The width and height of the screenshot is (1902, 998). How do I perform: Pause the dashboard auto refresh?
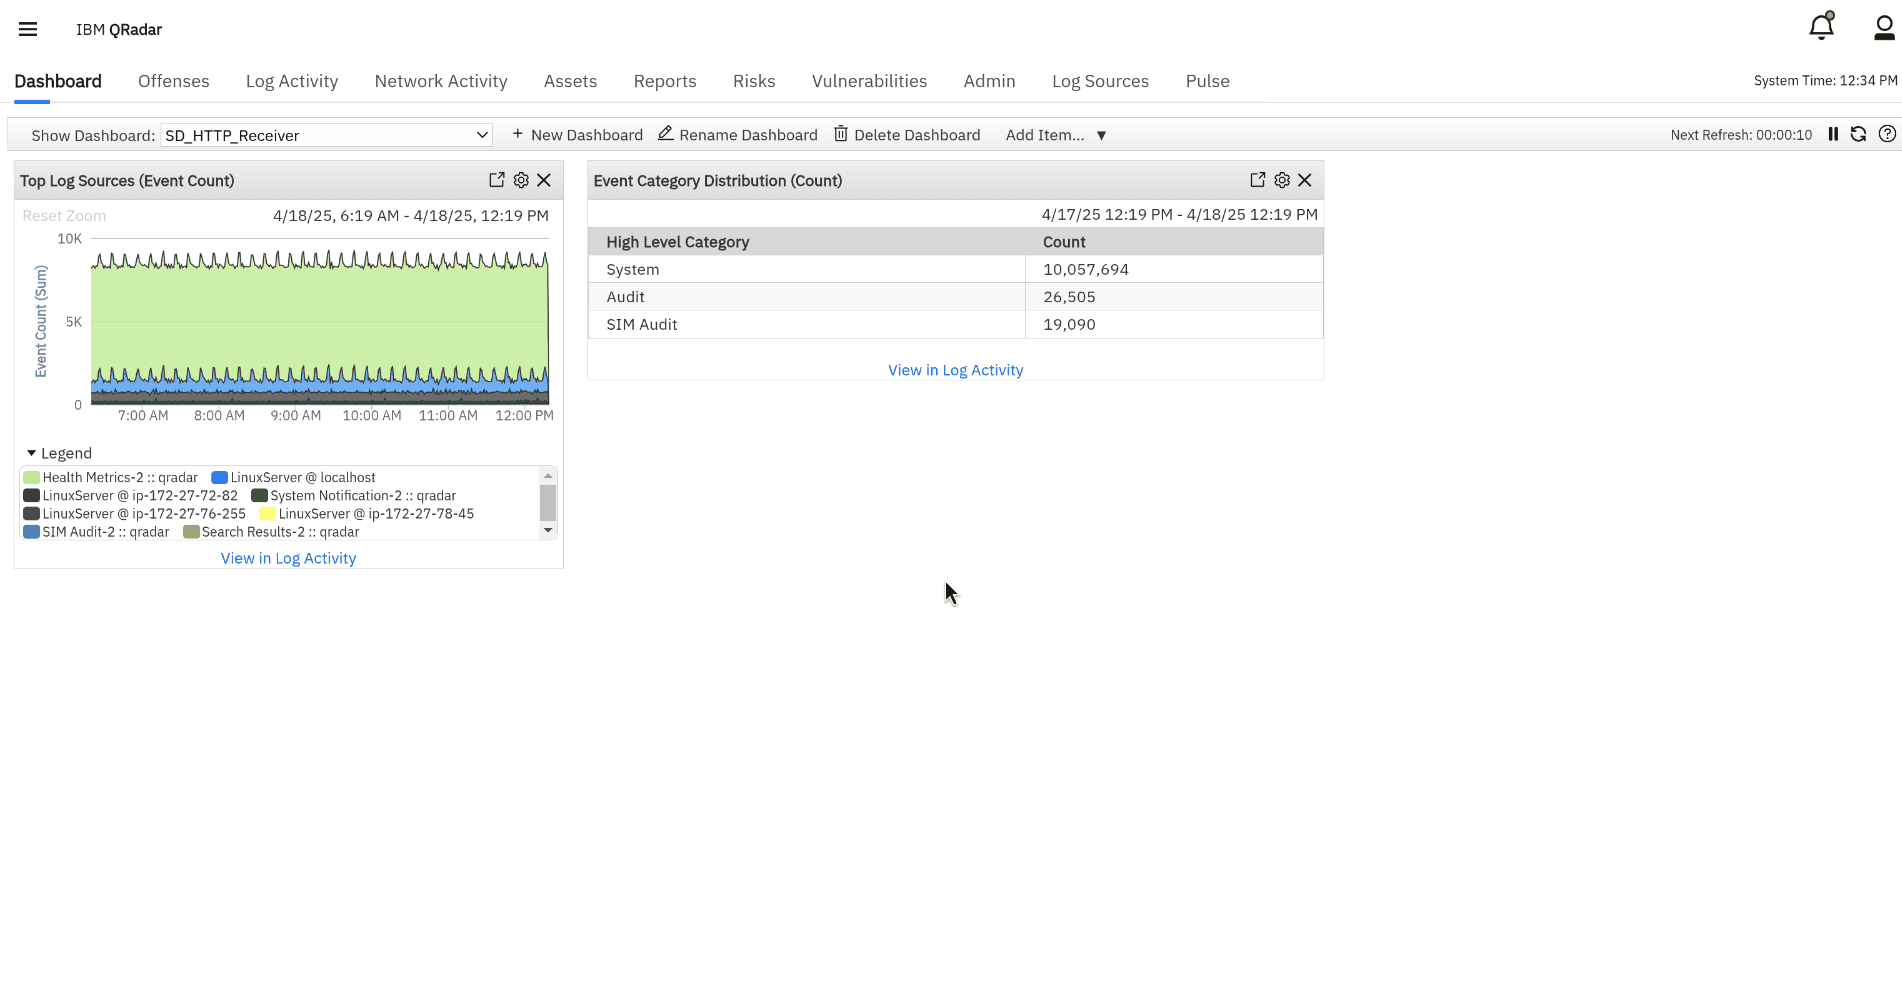click(1833, 134)
